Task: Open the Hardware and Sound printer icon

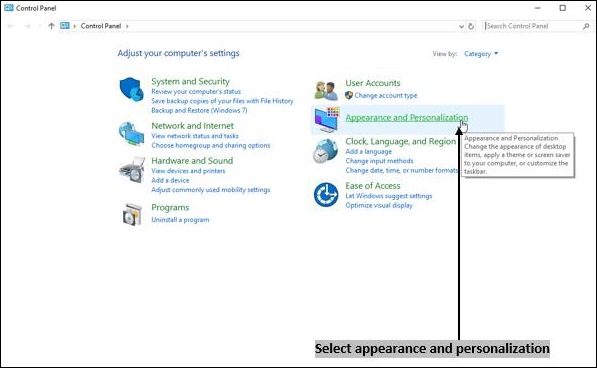Action: [132, 170]
